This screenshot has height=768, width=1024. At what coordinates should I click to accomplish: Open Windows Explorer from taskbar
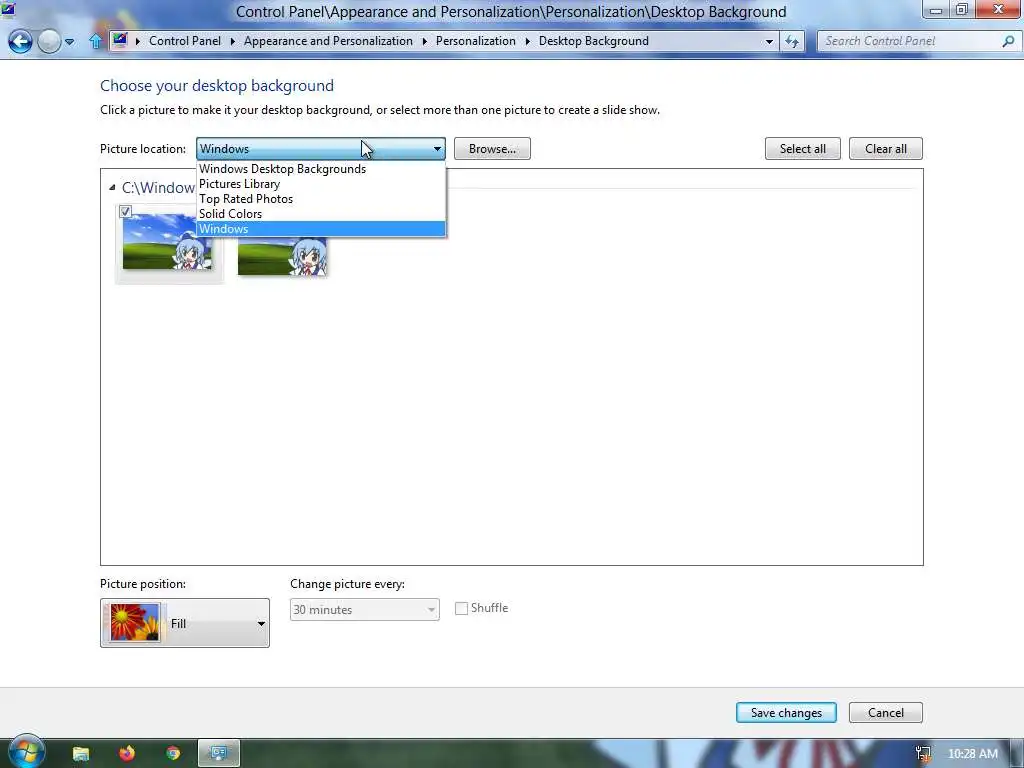tap(80, 754)
